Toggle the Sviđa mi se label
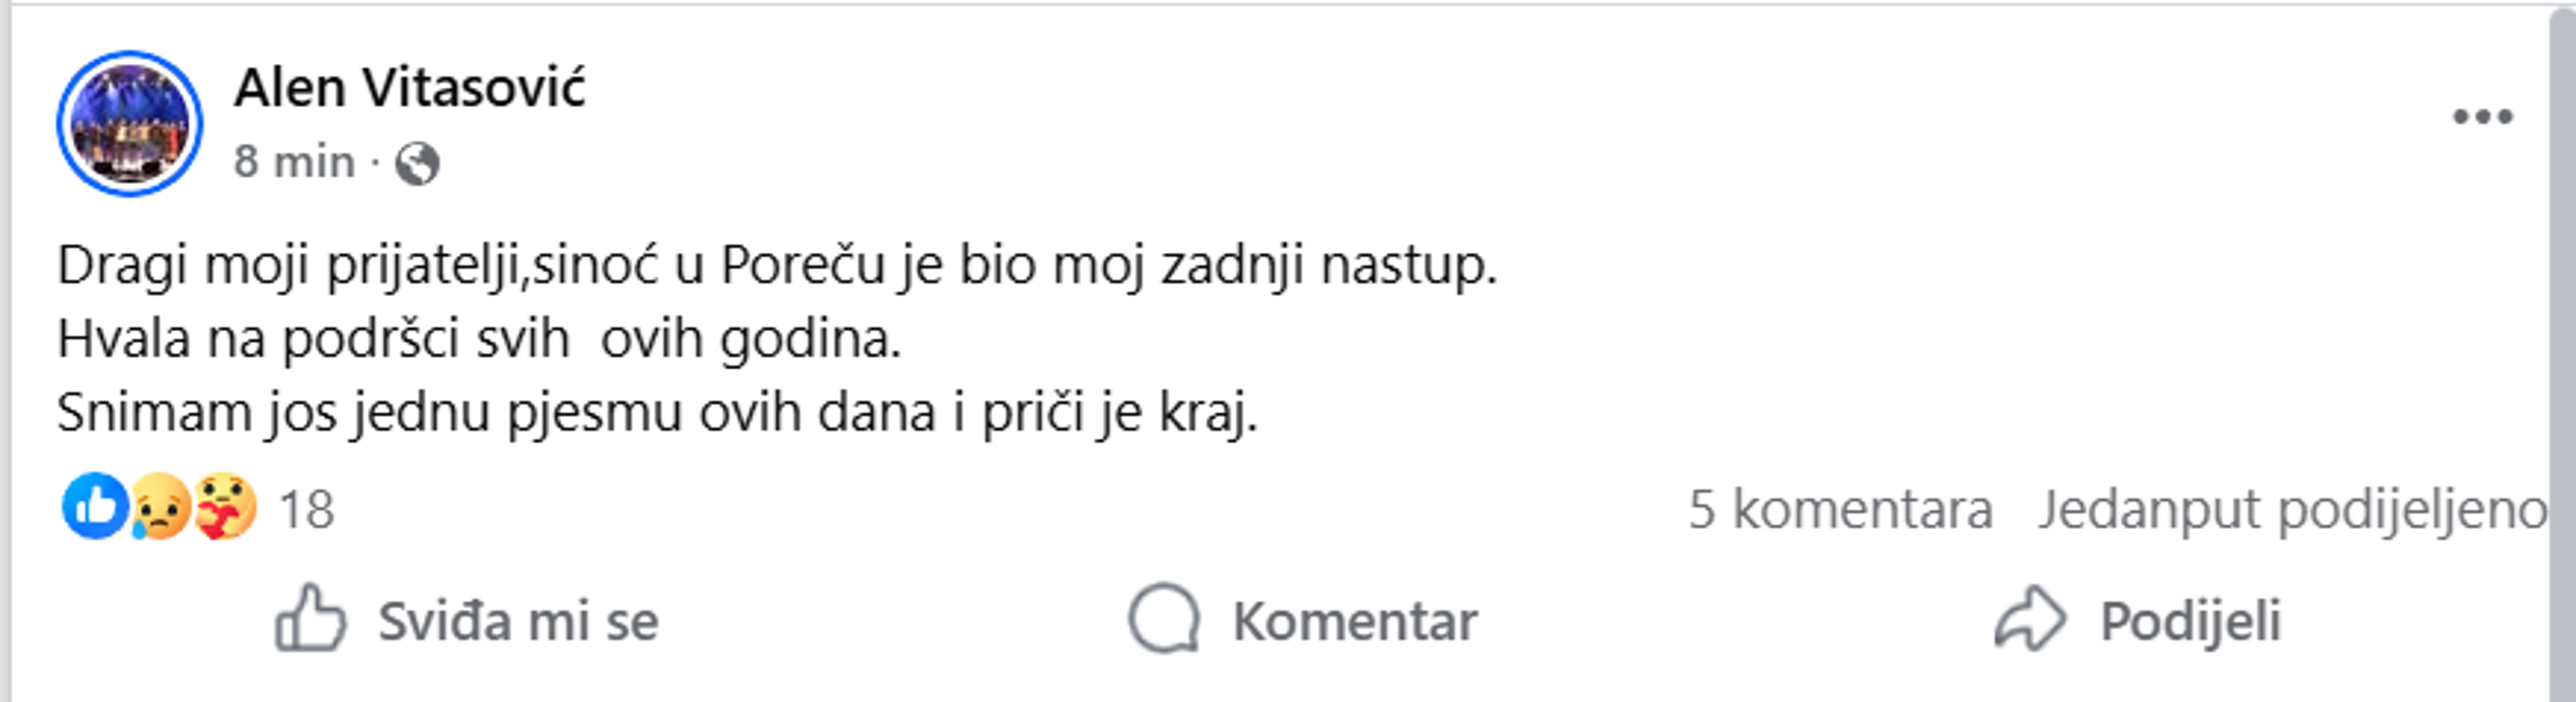2576x702 pixels. coord(518,622)
